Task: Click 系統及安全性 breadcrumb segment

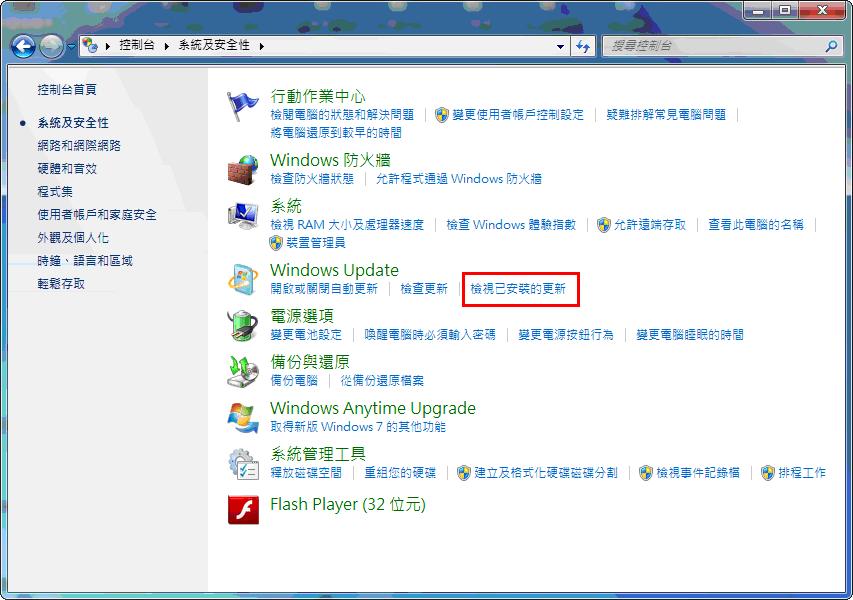Action: [214, 45]
